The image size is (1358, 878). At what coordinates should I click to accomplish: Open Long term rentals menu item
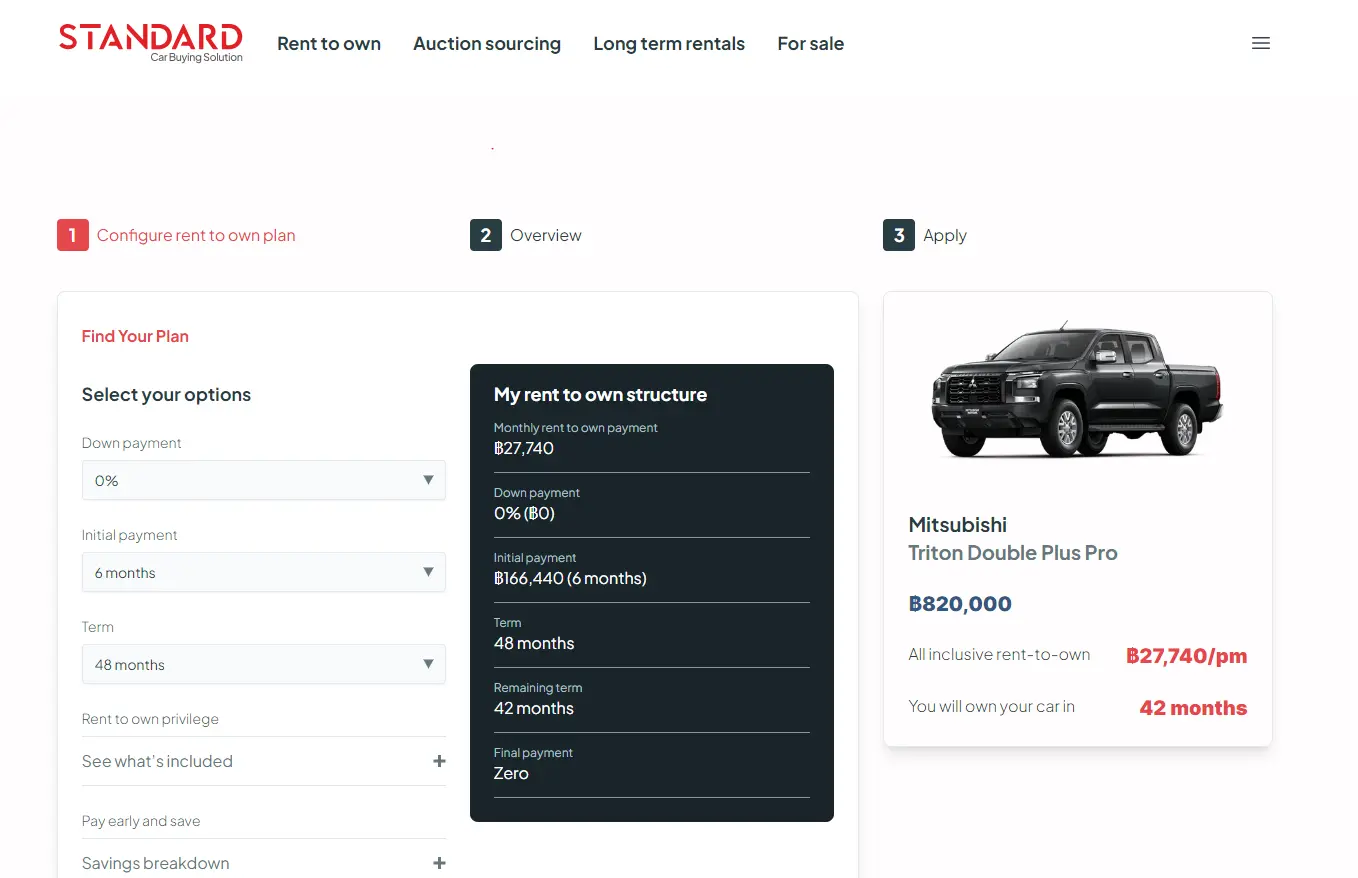coord(669,44)
